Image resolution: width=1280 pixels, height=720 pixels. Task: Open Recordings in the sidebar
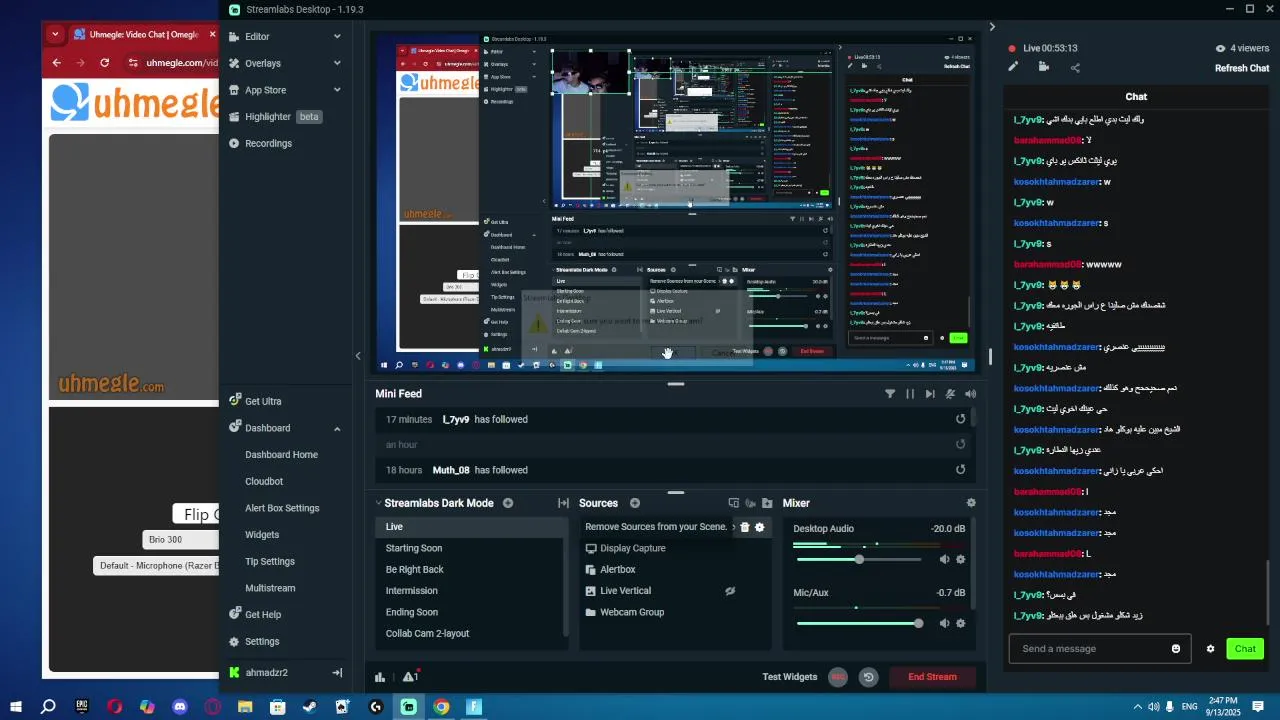click(268, 143)
